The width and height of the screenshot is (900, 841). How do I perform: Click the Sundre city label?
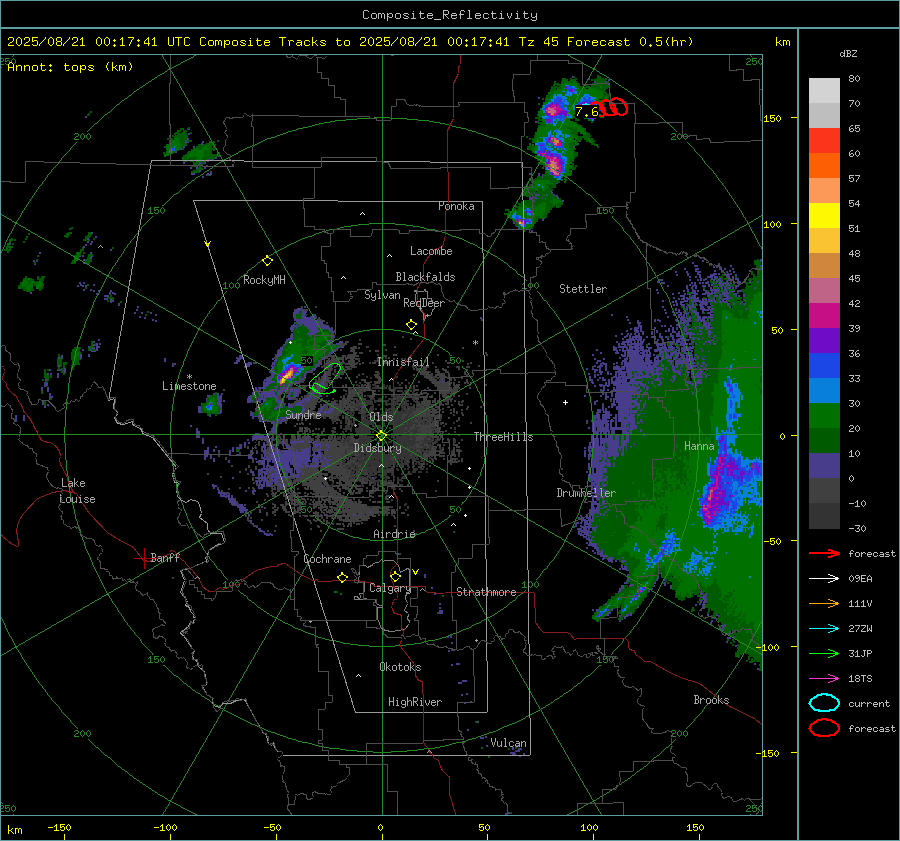point(303,415)
